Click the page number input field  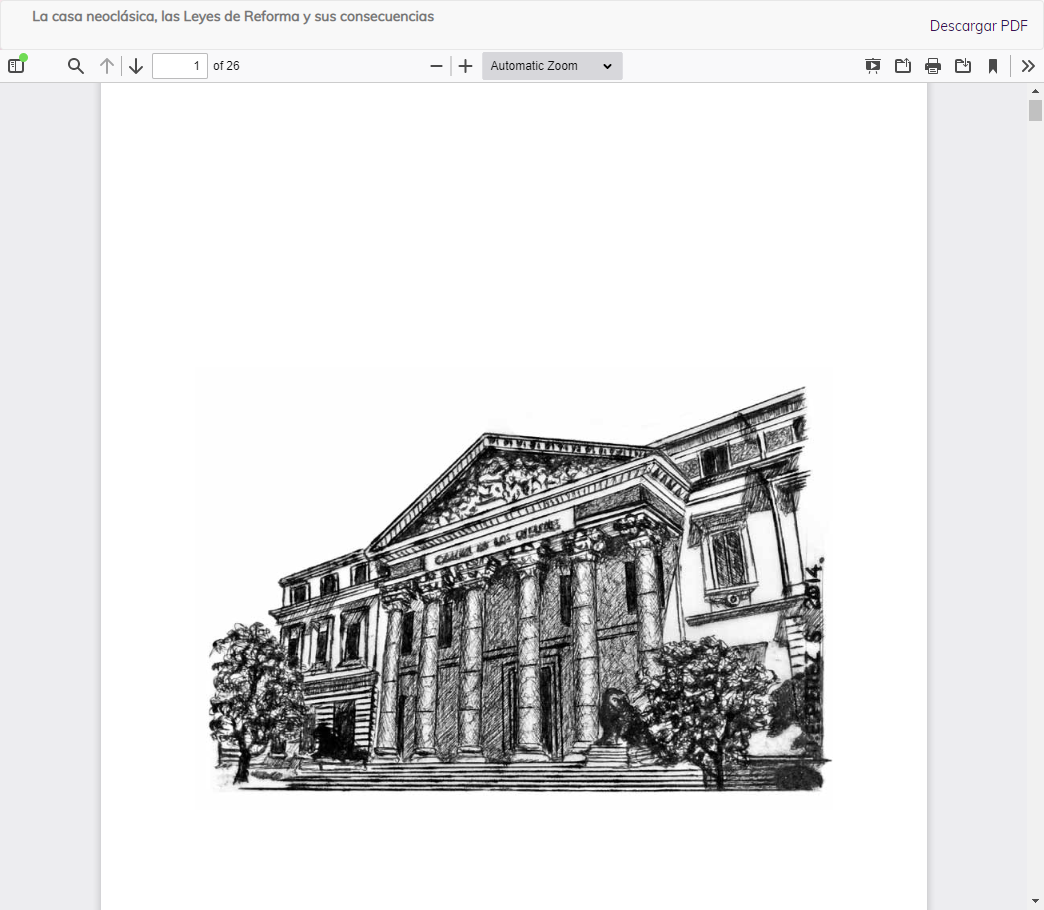point(180,66)
